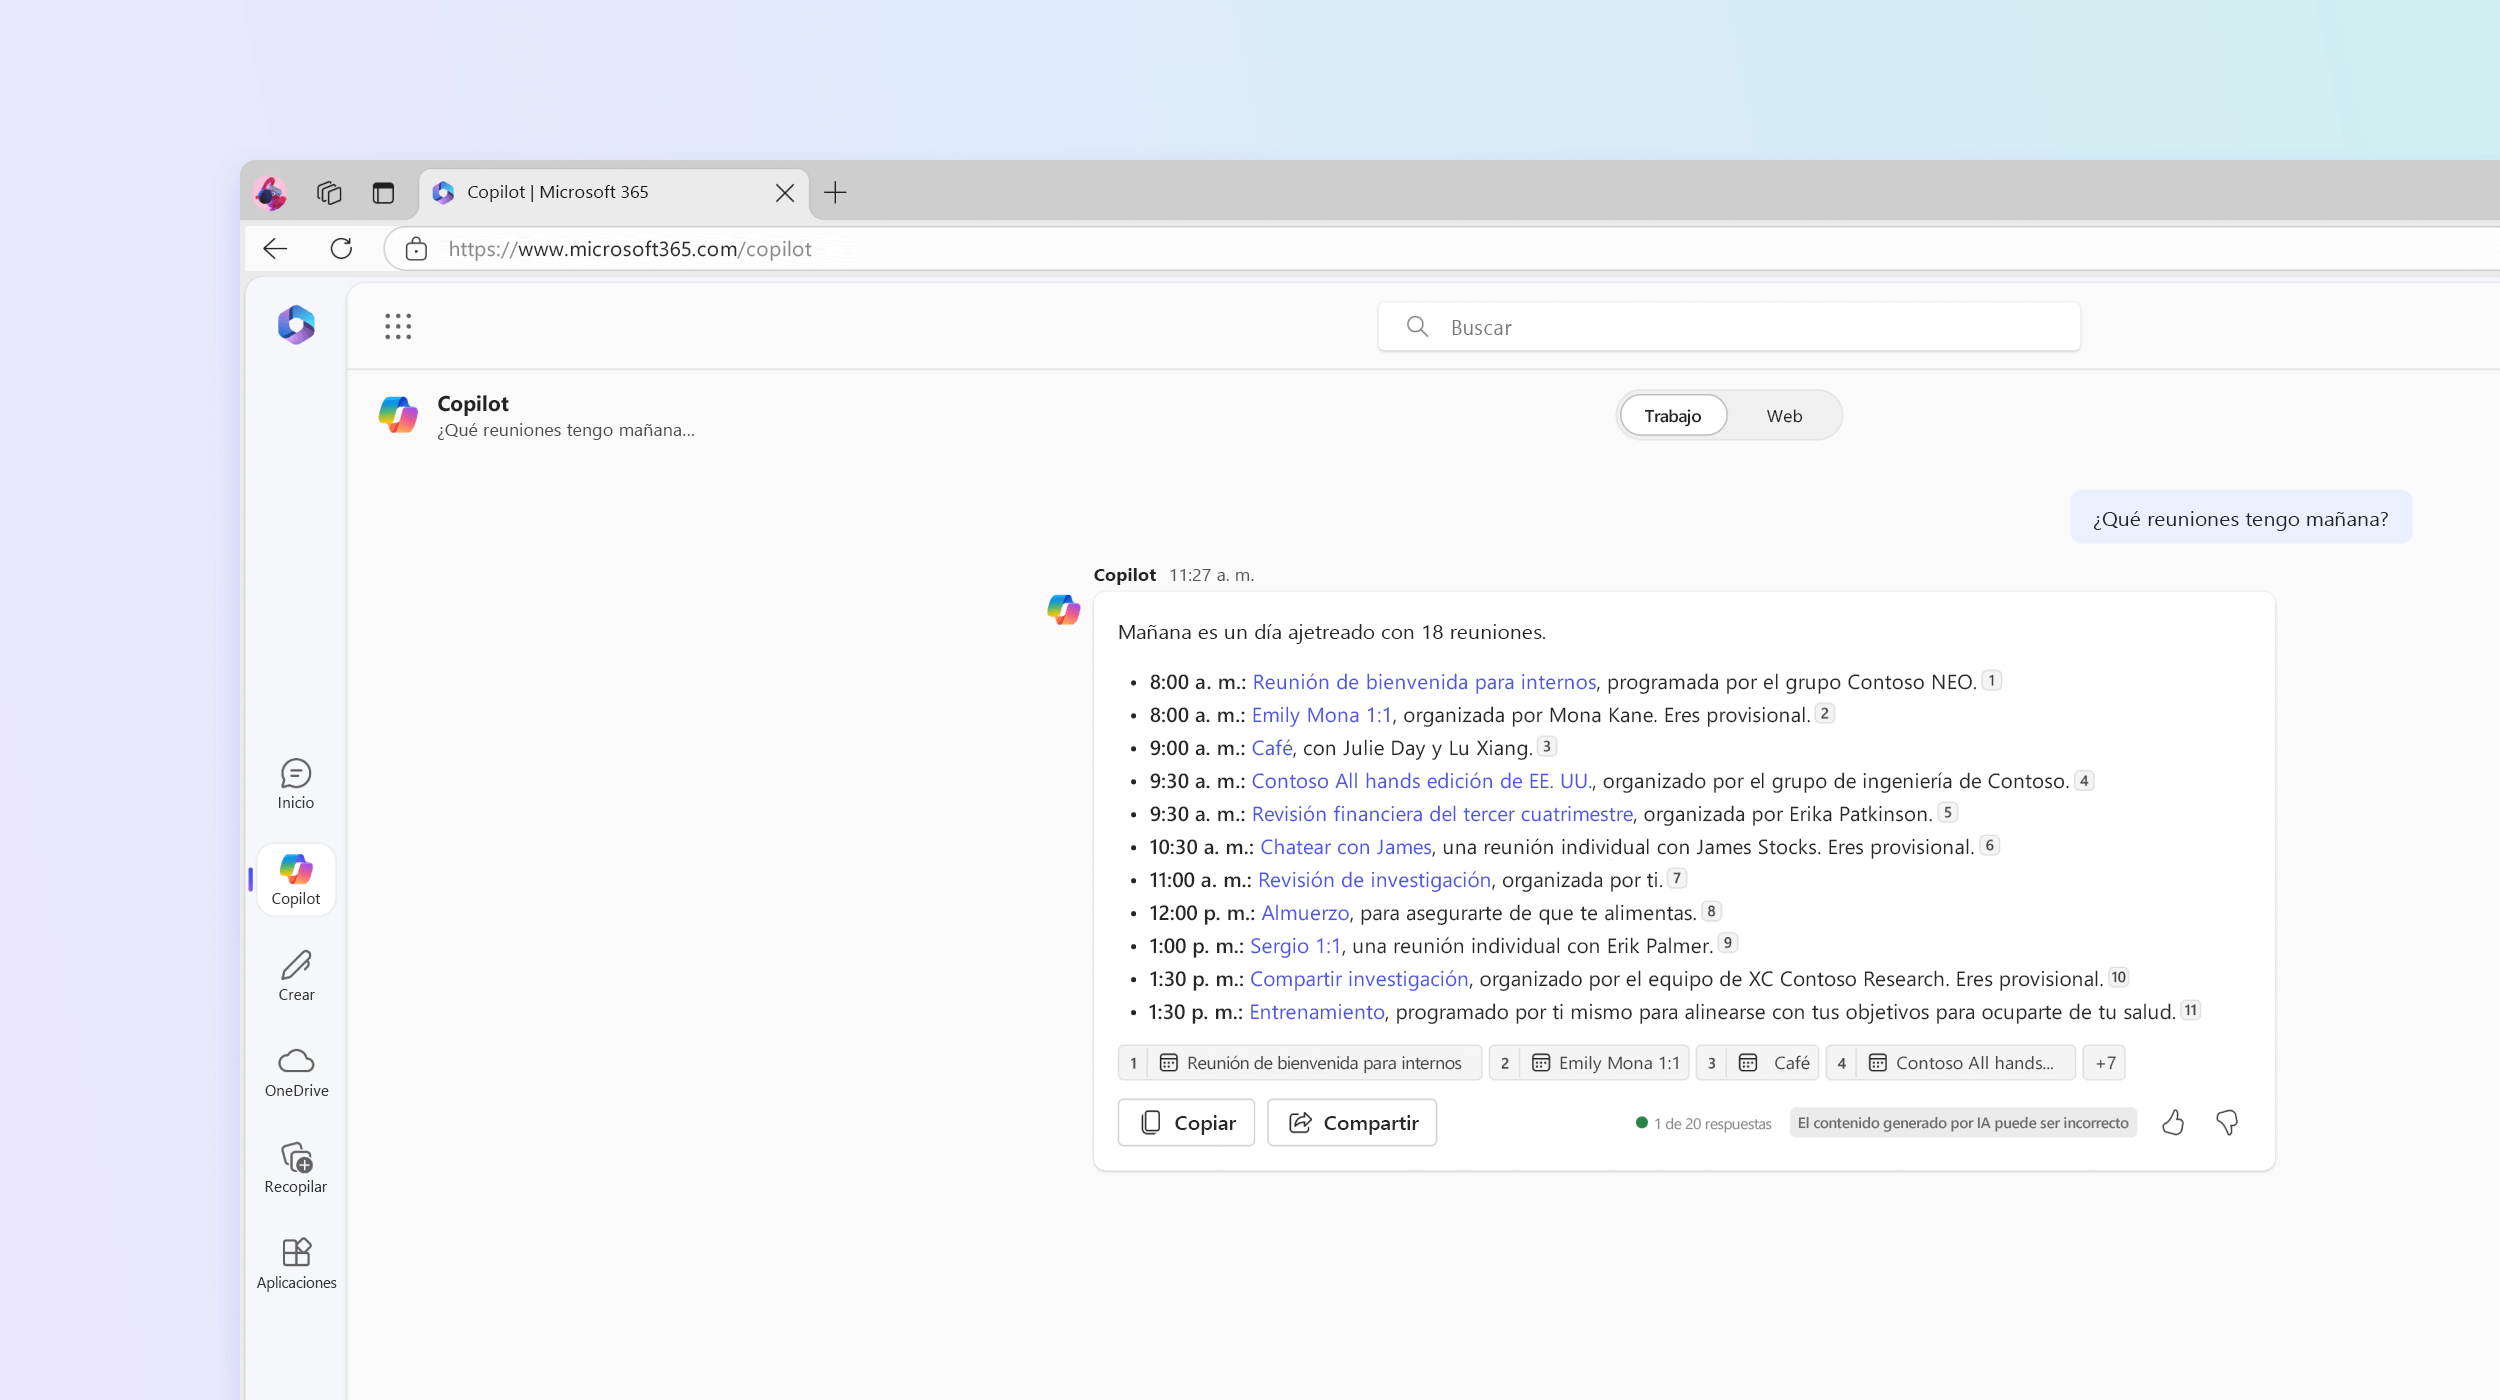This screenshot has height=1400, width=2500.
Task: Open the app launcher grid
Action: coord(398,326)
